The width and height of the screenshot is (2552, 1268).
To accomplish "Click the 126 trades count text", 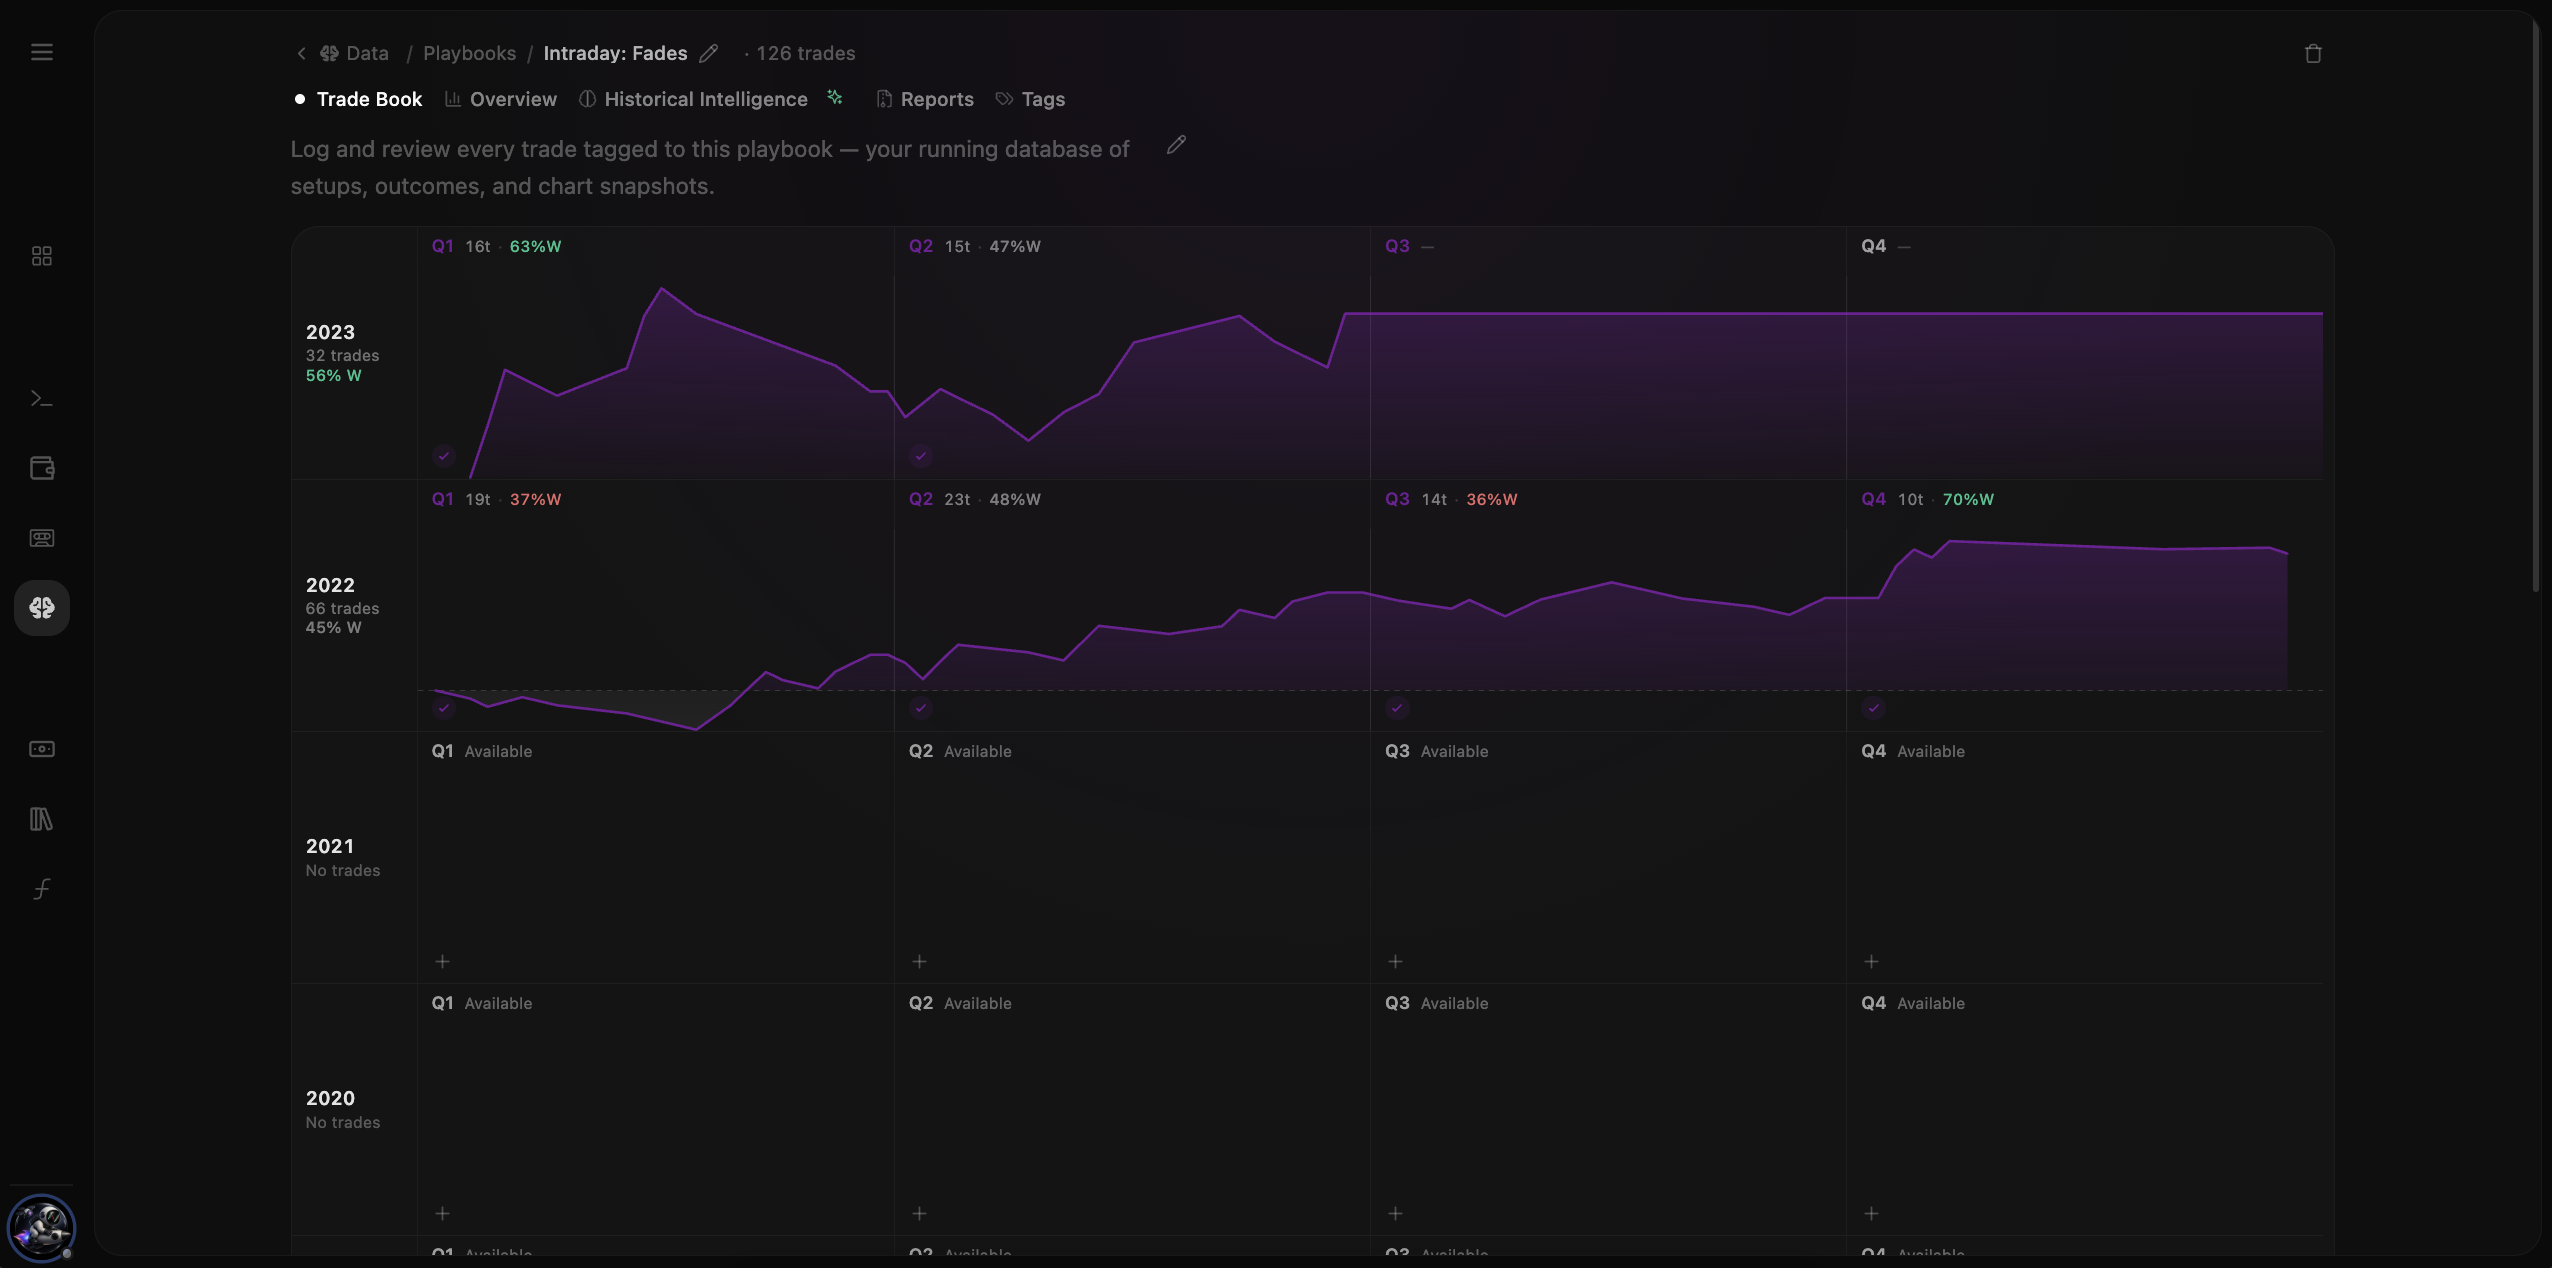I will point(805,53).
